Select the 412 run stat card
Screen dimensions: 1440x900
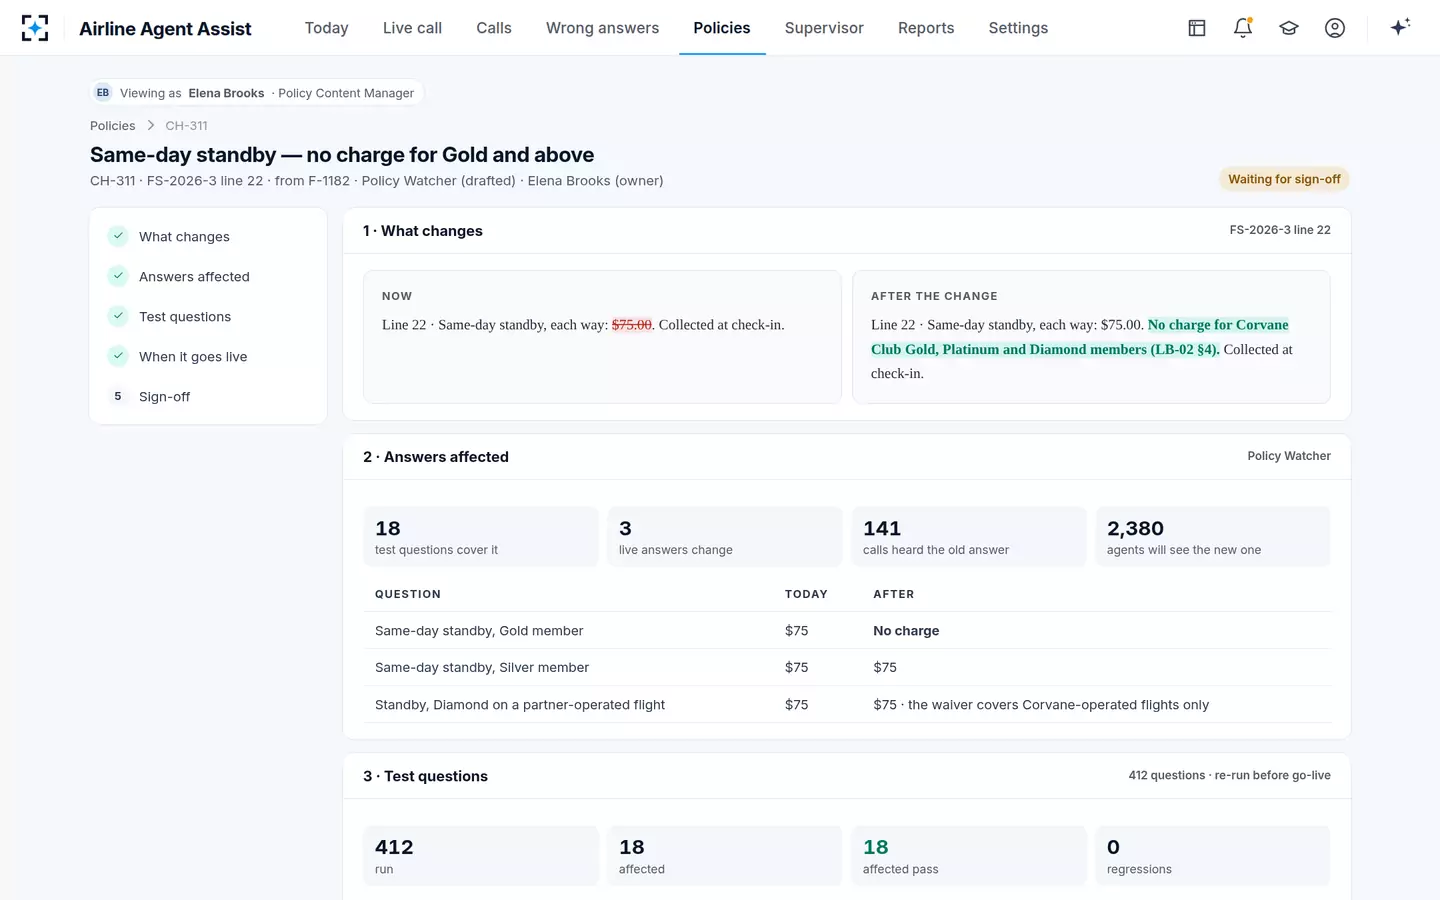481,856
